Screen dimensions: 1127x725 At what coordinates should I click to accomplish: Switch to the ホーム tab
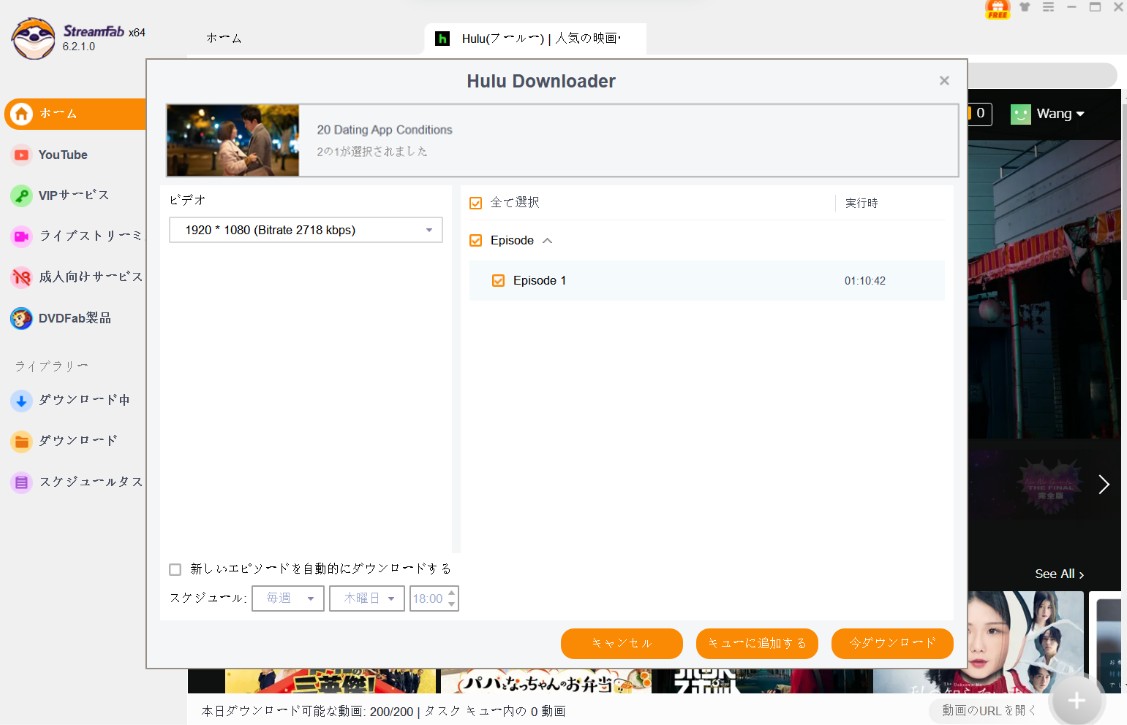pos(224,38)
